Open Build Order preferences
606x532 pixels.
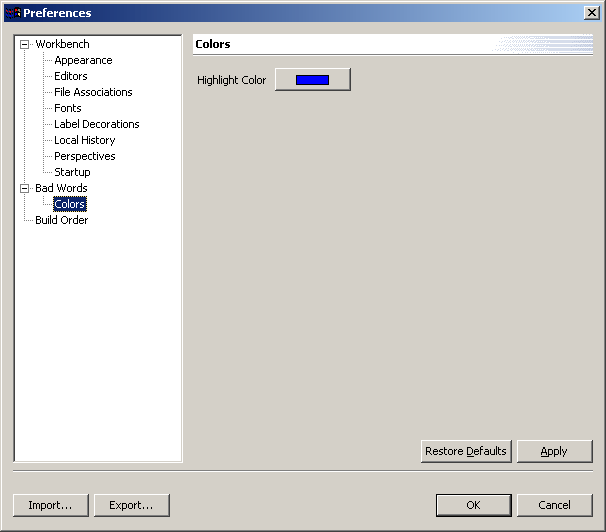61,220
